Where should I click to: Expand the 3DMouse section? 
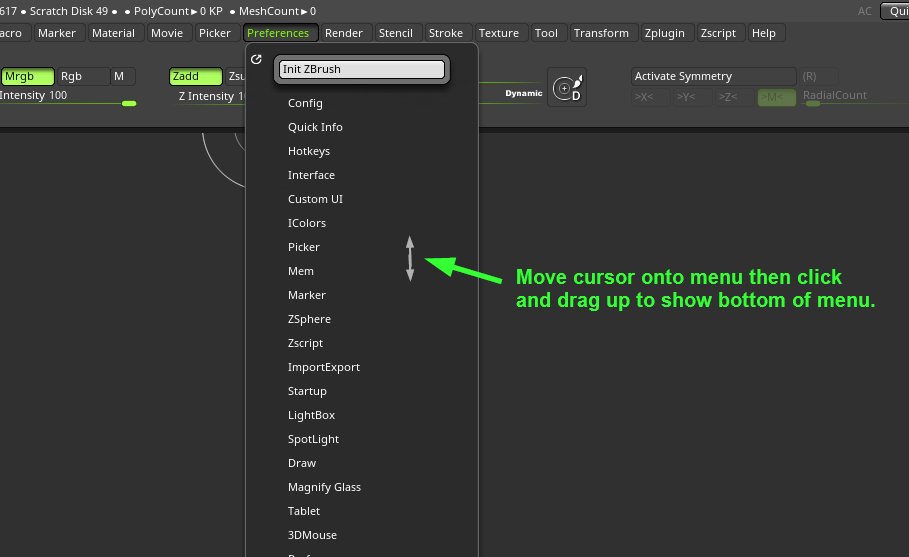coord(312,535)
